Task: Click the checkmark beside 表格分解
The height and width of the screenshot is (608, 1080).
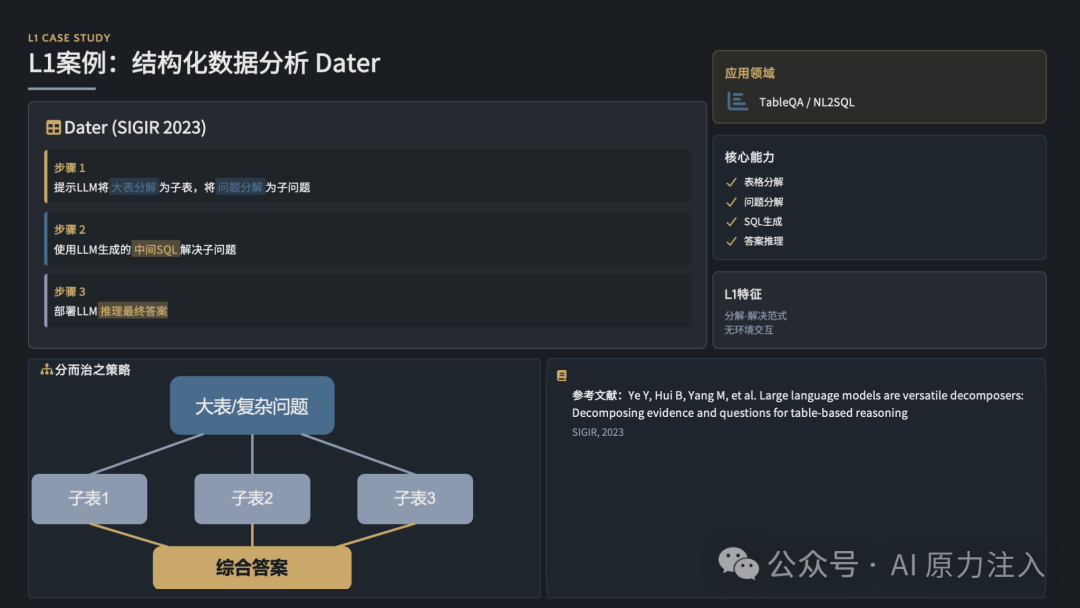Action: click(731, 182)
